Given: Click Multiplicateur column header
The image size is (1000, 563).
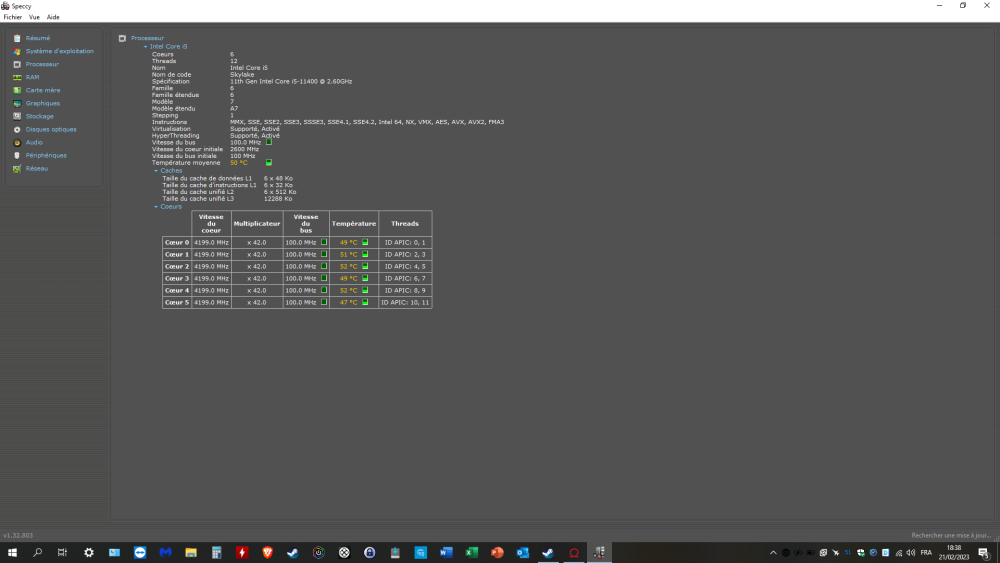Looking at the screenshot, I should tap(257, 224).
